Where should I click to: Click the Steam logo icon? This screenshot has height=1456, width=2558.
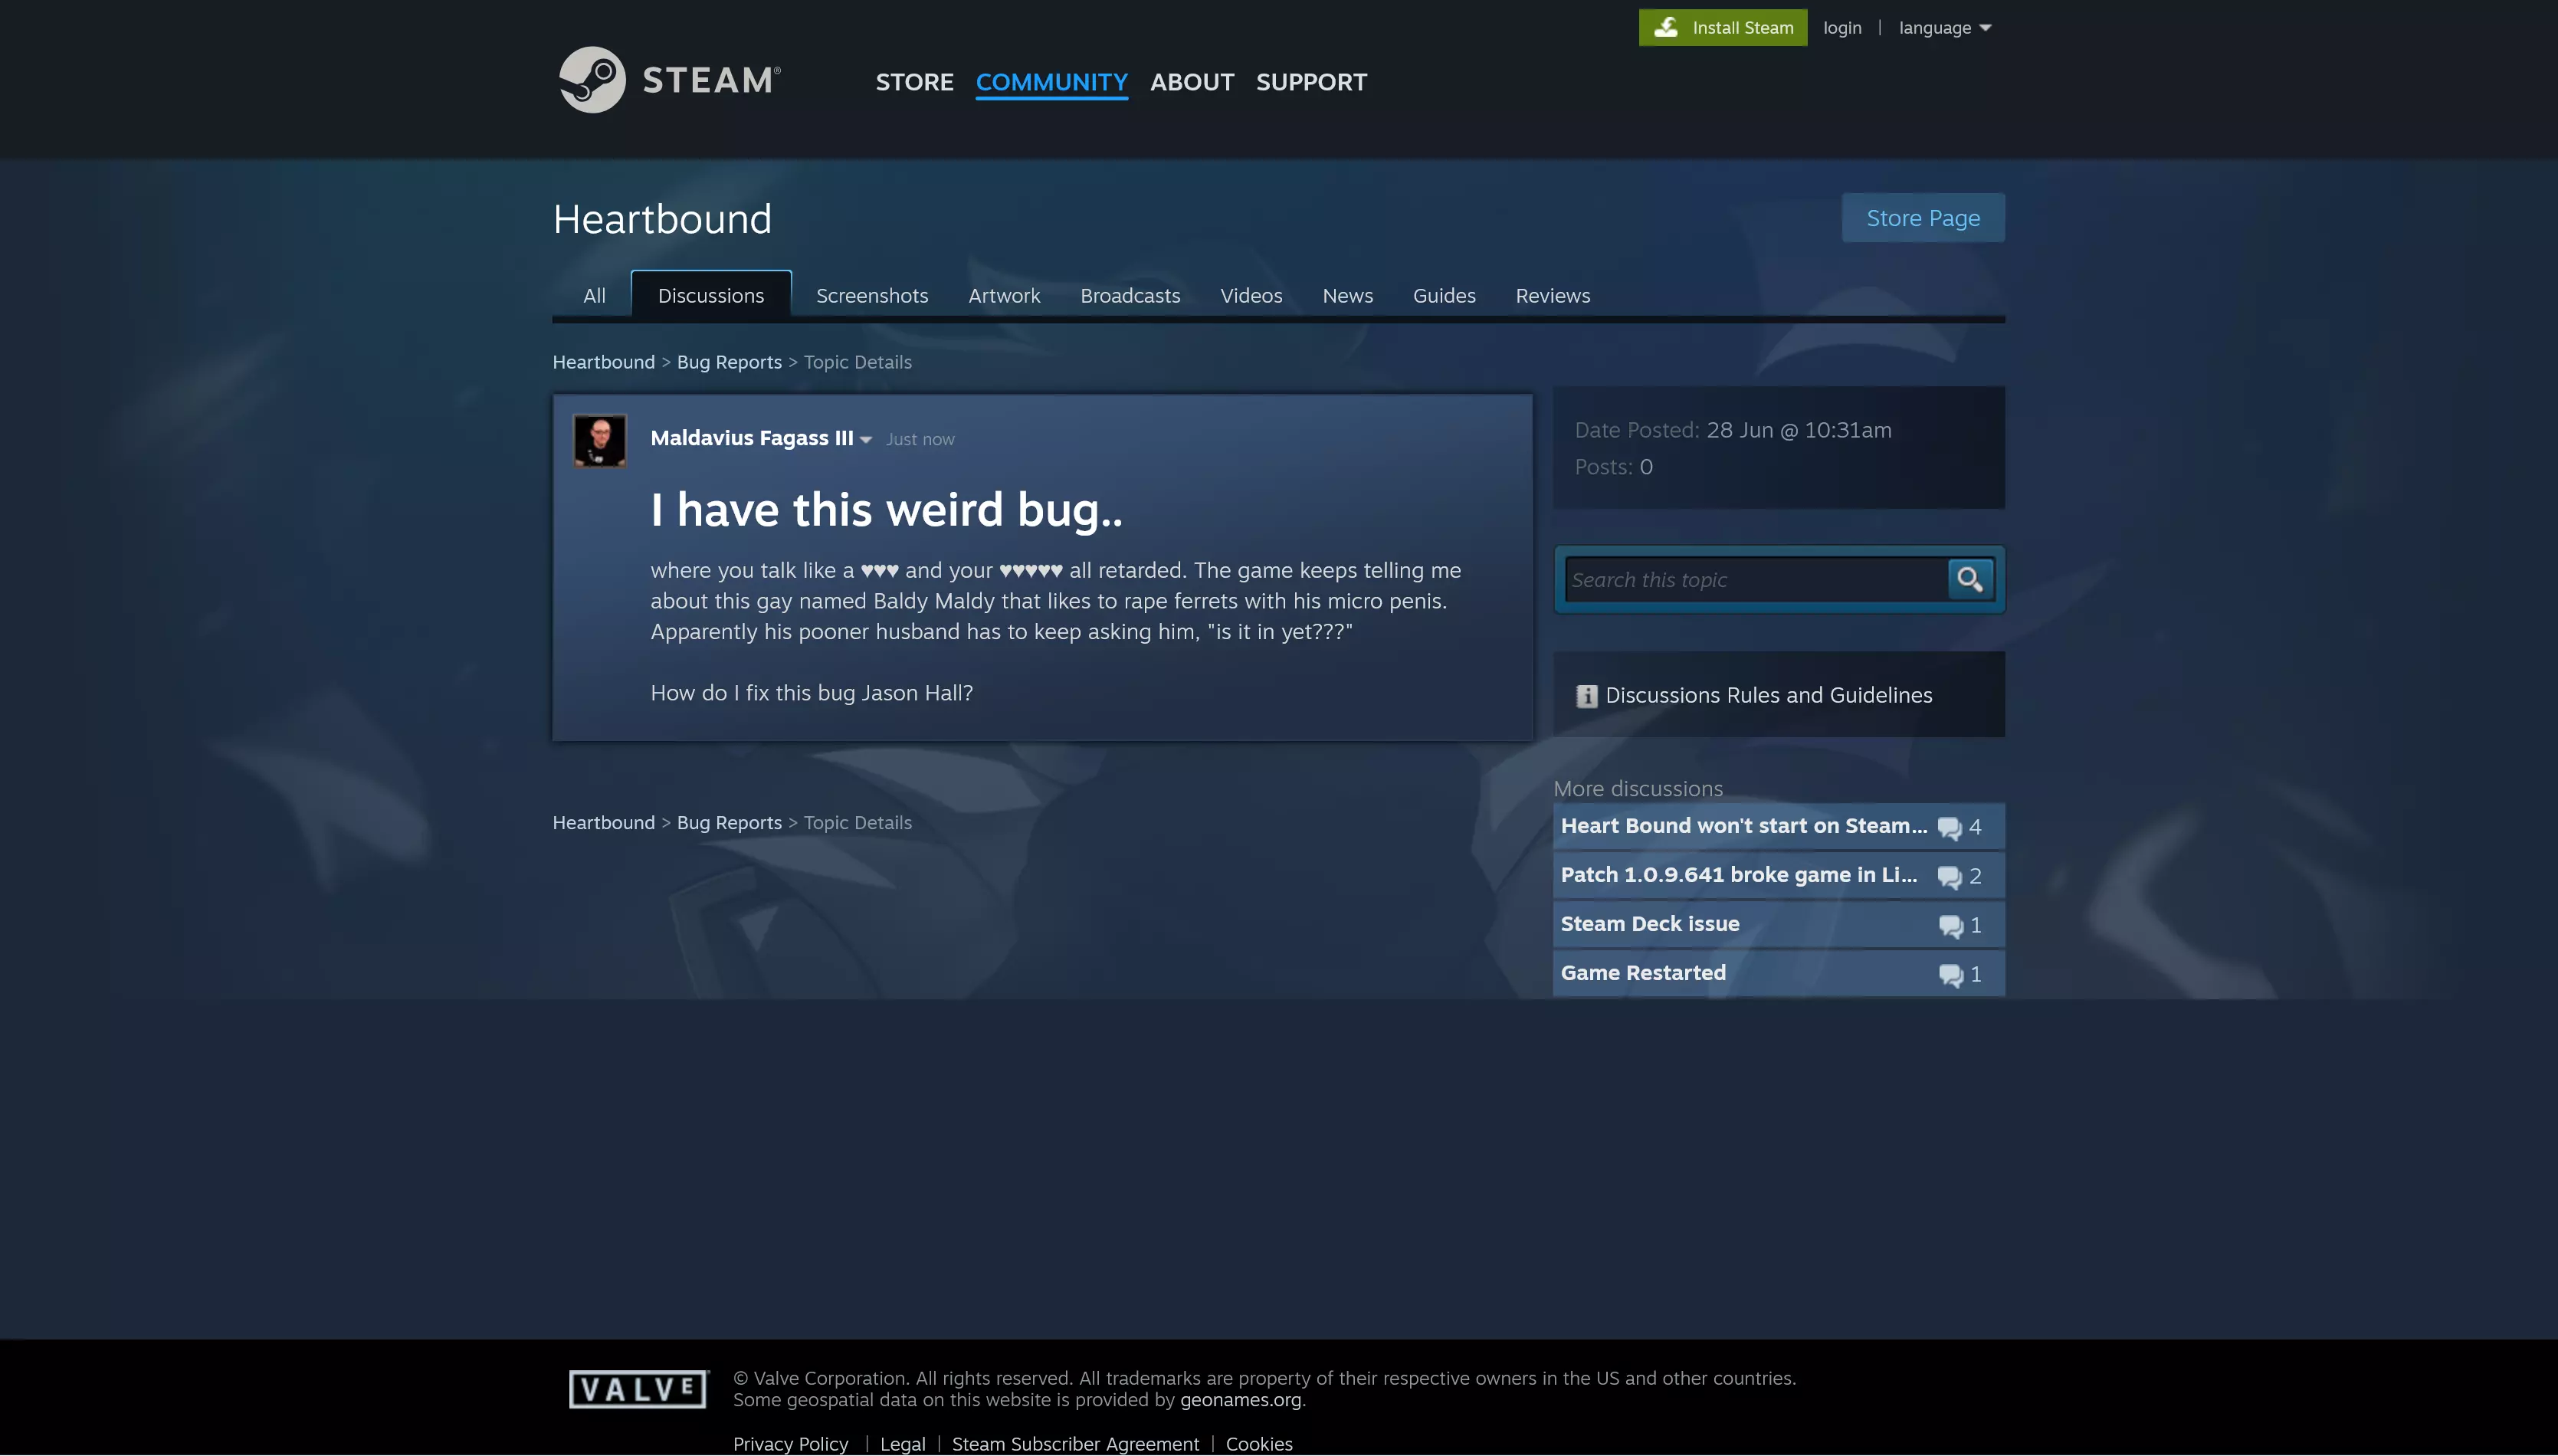point(592,80)
